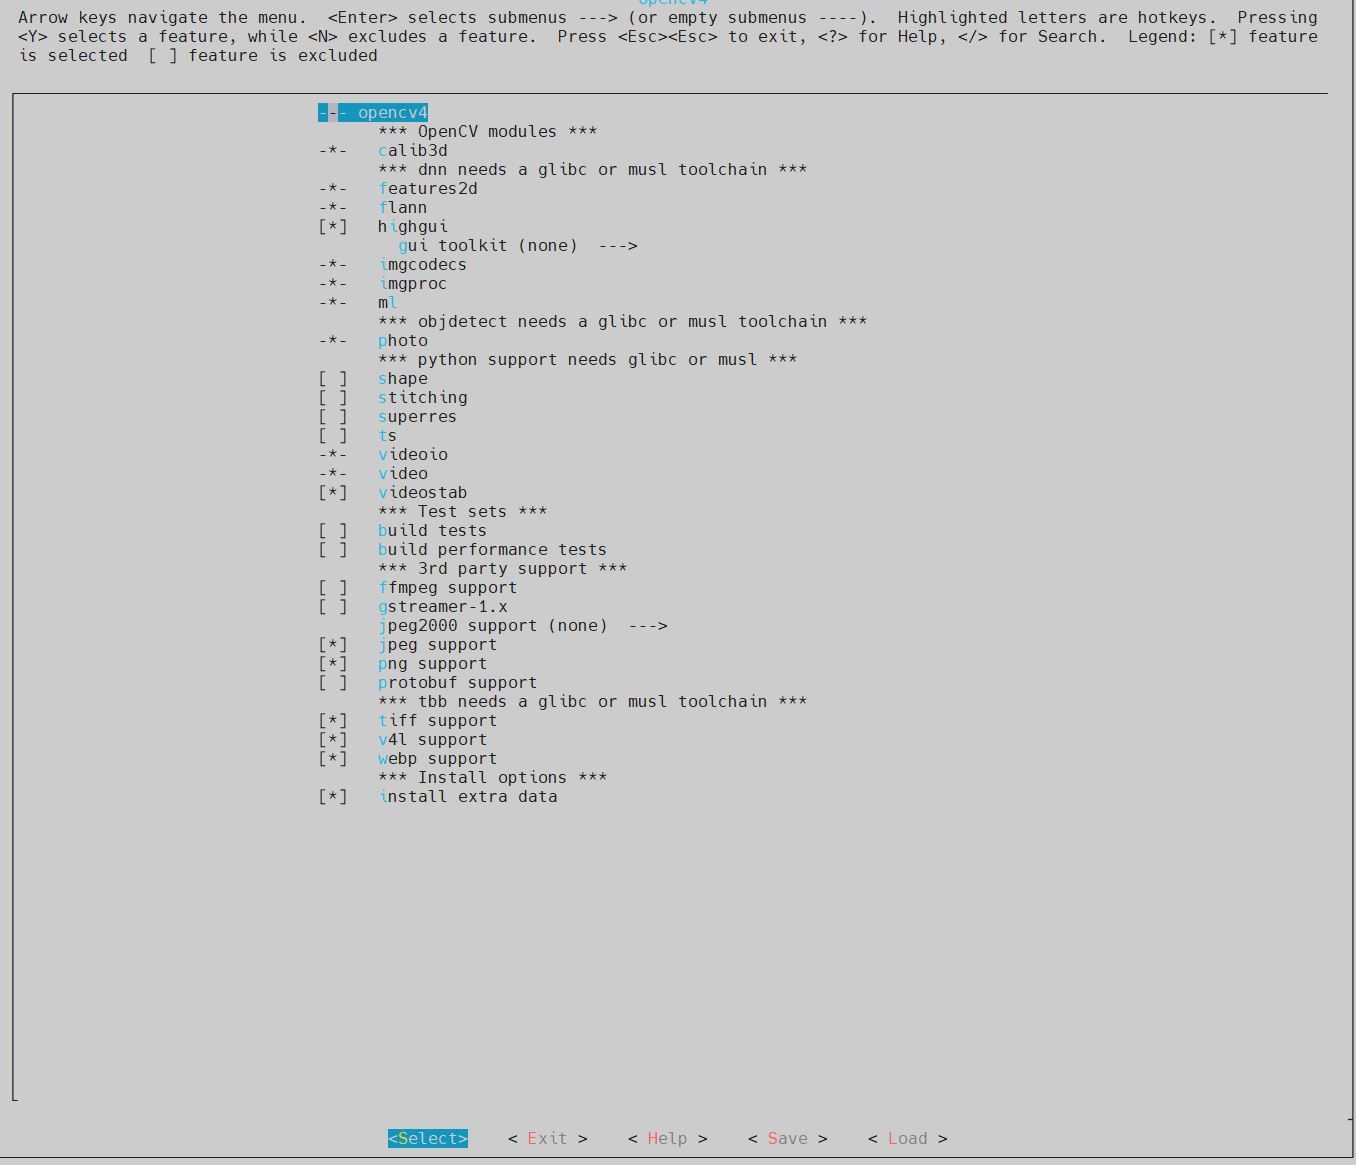Uncheck tiff support
Viewport: 1356px width, 1165px height.
point(333,721)
